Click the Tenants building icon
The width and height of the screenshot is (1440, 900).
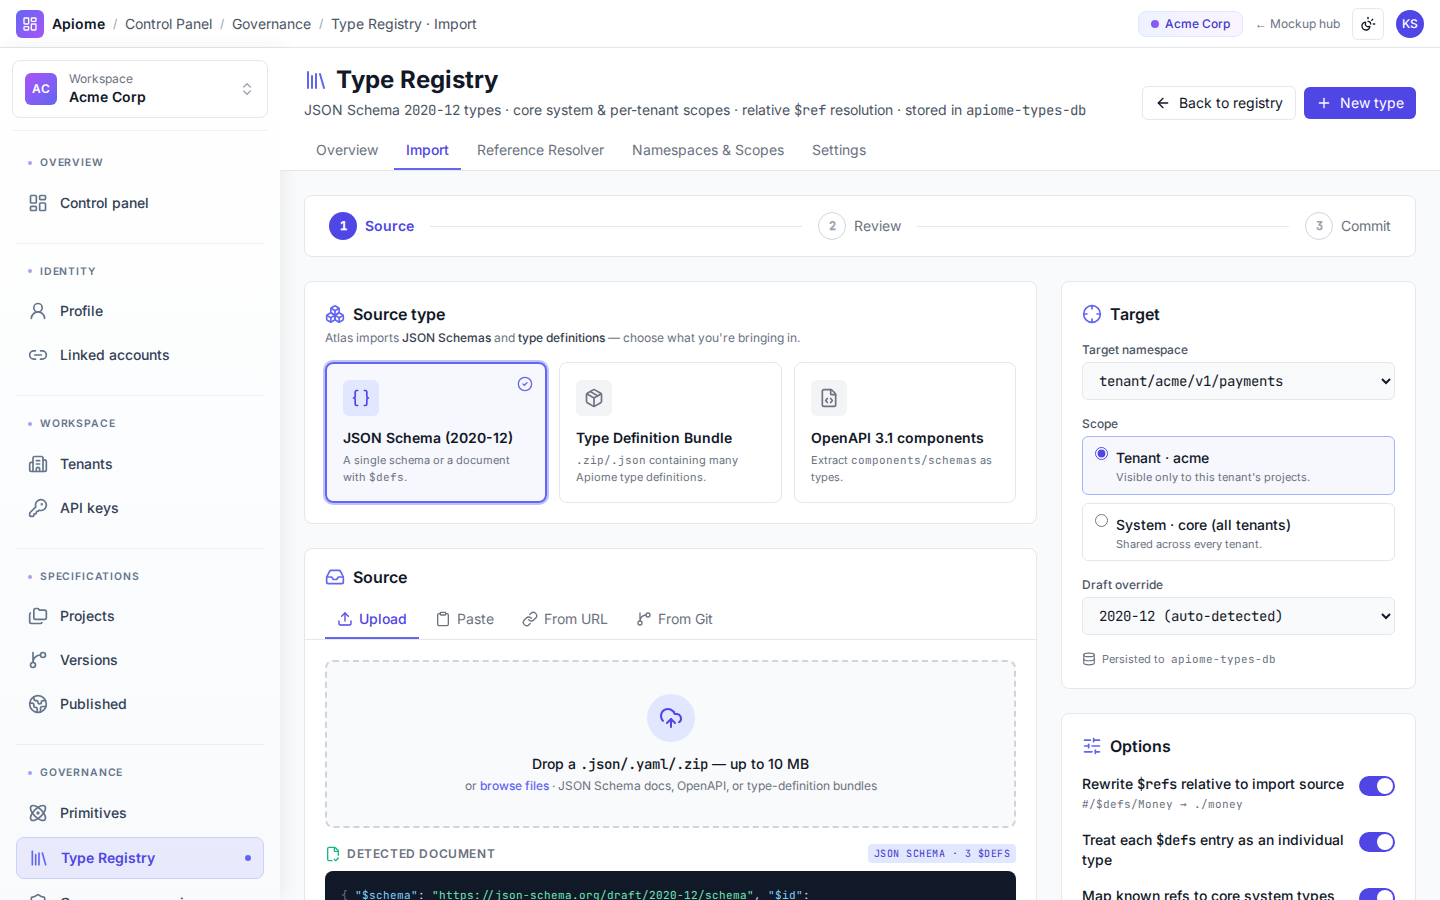(x=38, y=464)
